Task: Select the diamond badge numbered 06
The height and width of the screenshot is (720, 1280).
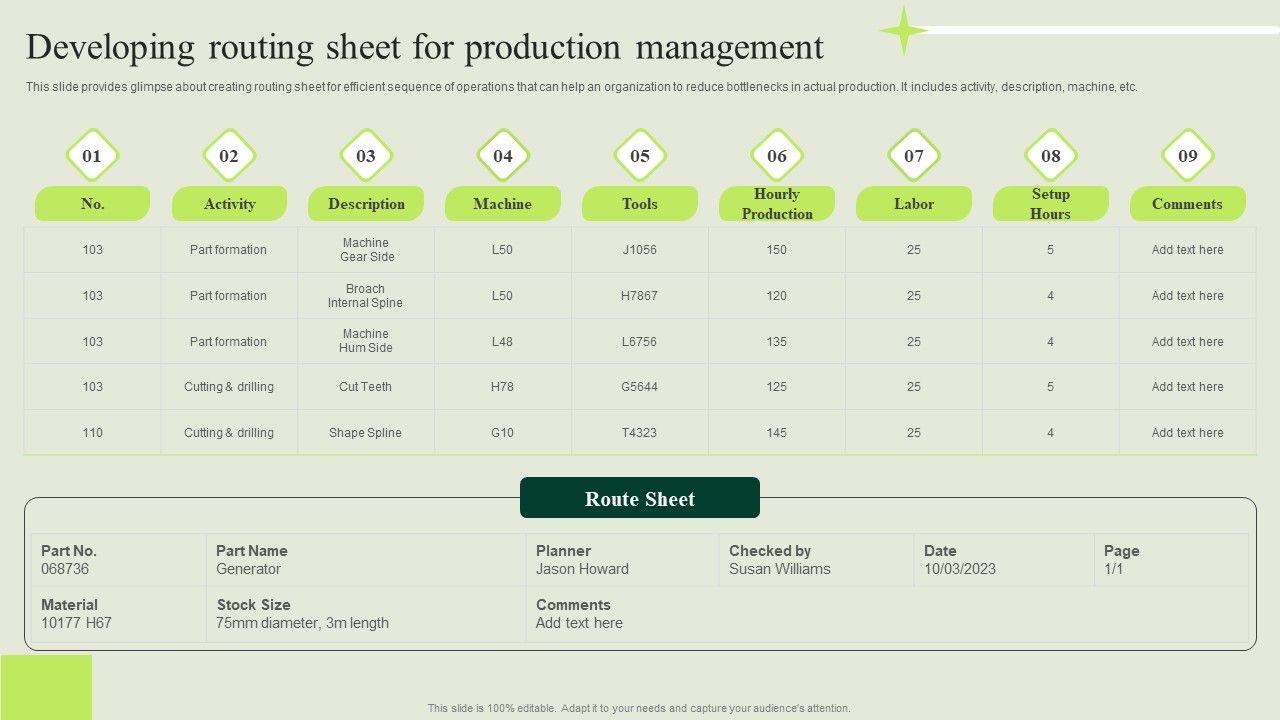Action: [x=777, y=155]
